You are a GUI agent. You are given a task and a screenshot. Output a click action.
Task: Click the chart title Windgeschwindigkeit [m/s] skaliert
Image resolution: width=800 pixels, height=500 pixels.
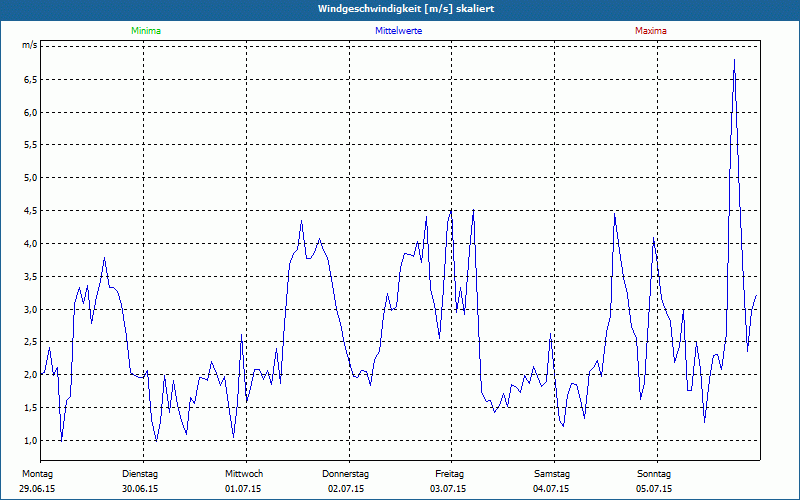[x=406, y=9]
